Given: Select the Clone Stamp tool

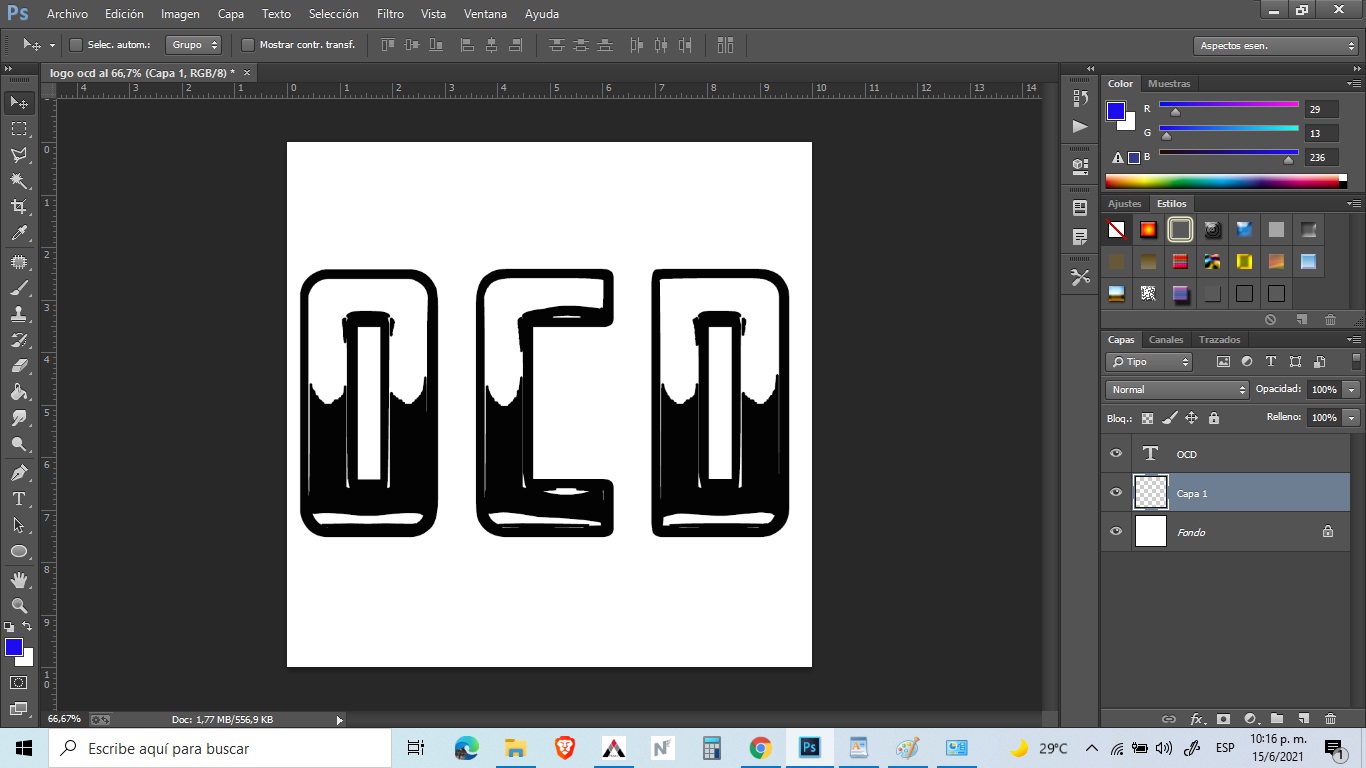Looking at the screenshot, I should click(19, 314).
